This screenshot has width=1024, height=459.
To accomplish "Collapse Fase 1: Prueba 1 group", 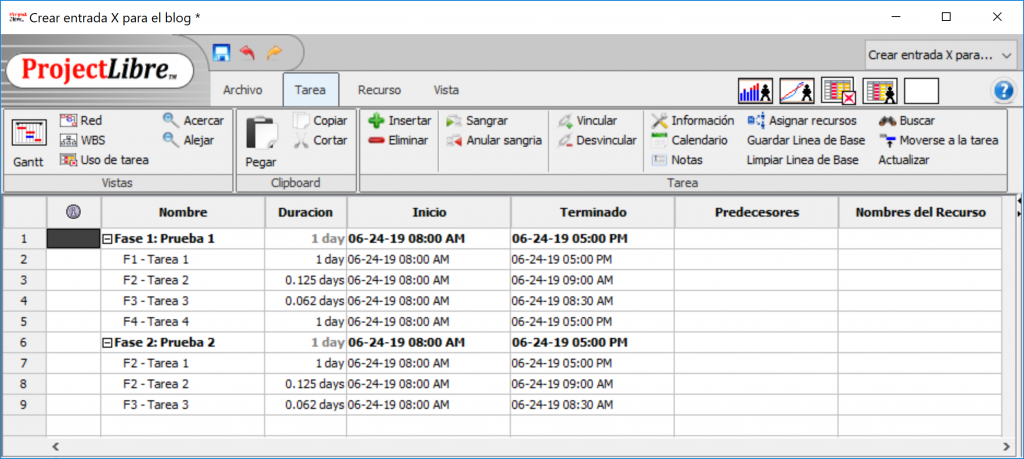I will (108, 239).
